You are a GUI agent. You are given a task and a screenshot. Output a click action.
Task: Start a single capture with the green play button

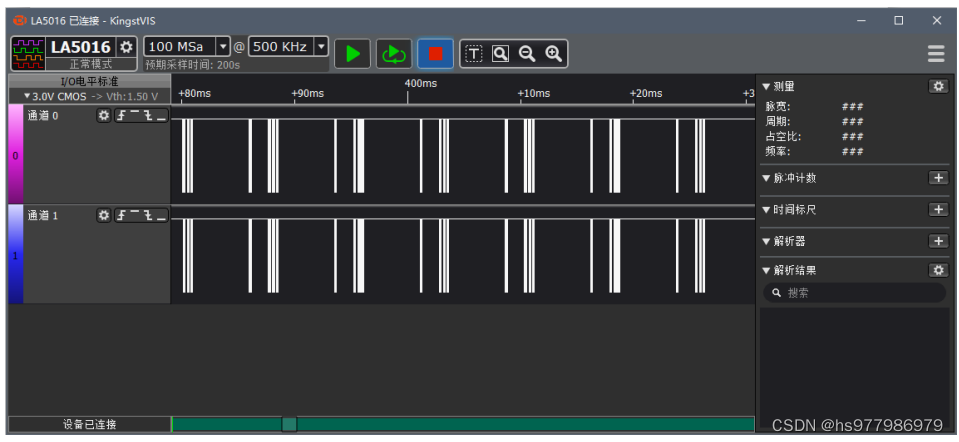[352, 54]
